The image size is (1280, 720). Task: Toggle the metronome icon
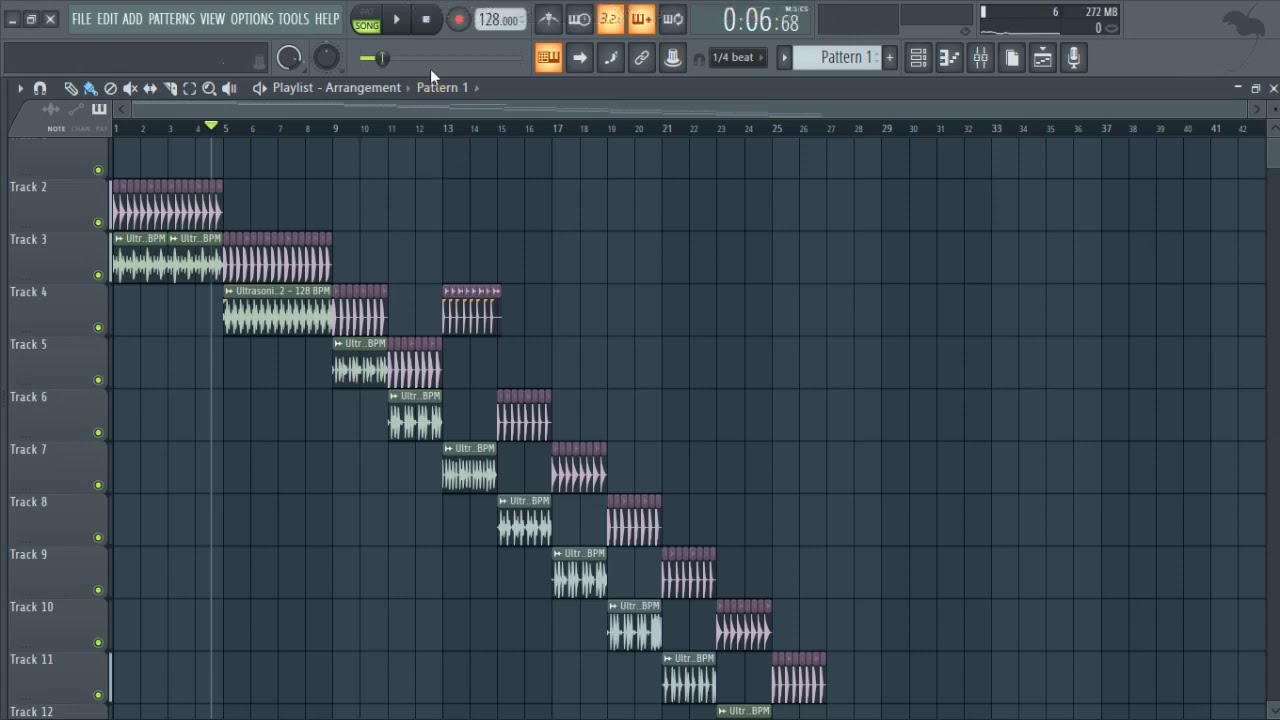(548, 19)
